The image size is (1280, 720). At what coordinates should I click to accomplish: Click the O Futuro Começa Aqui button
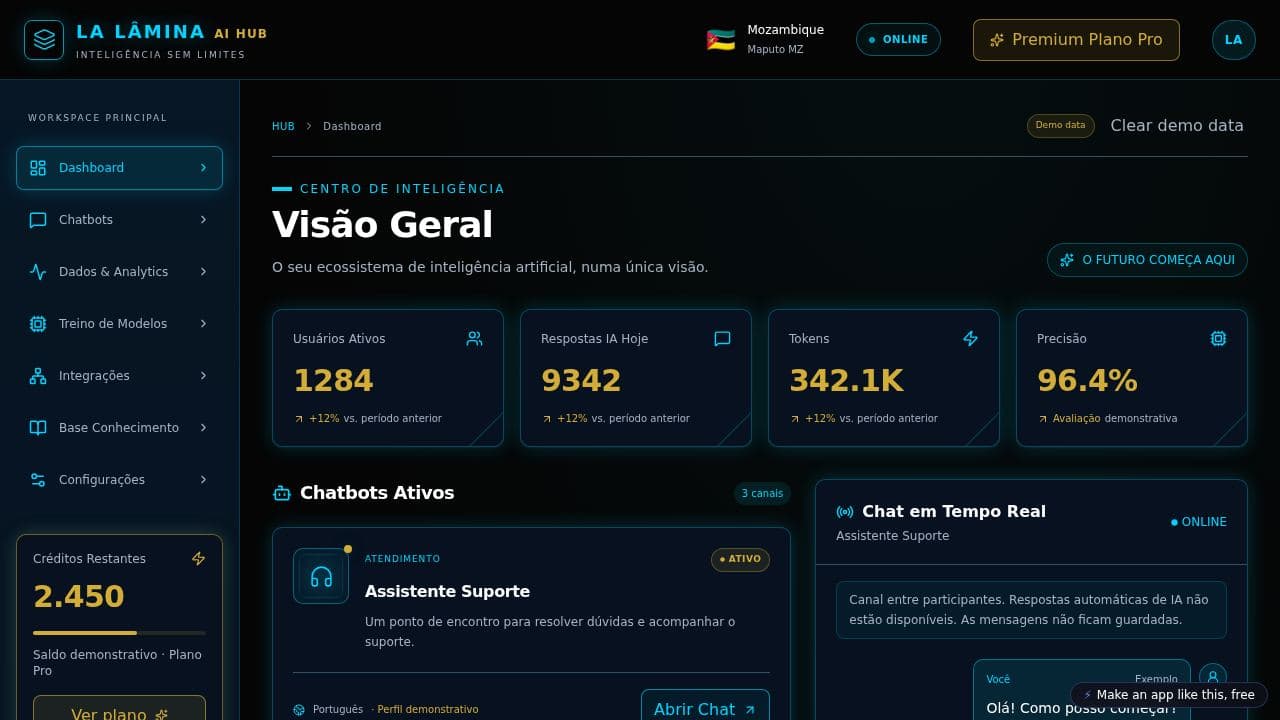coord(1147,260)
